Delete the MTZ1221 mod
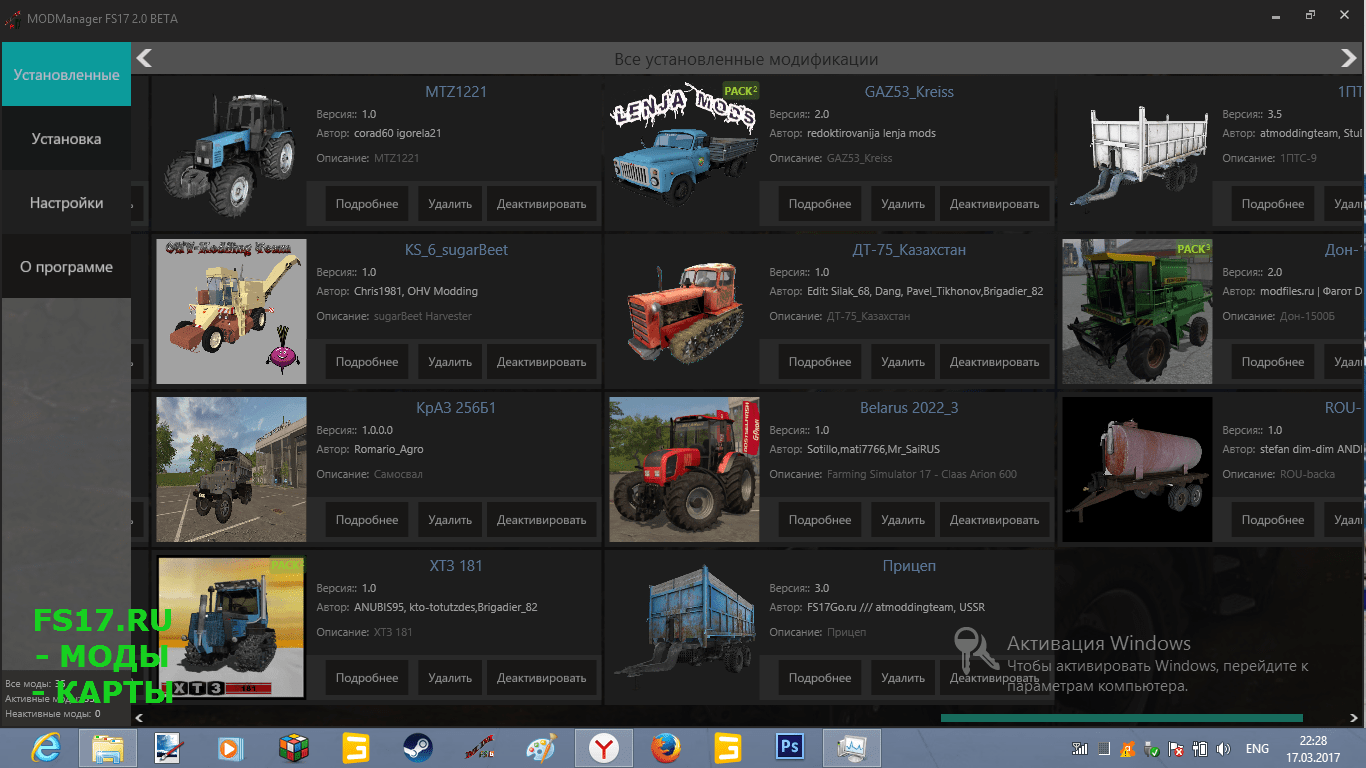Screen dimensions: 1366x768 pos(450,204)
